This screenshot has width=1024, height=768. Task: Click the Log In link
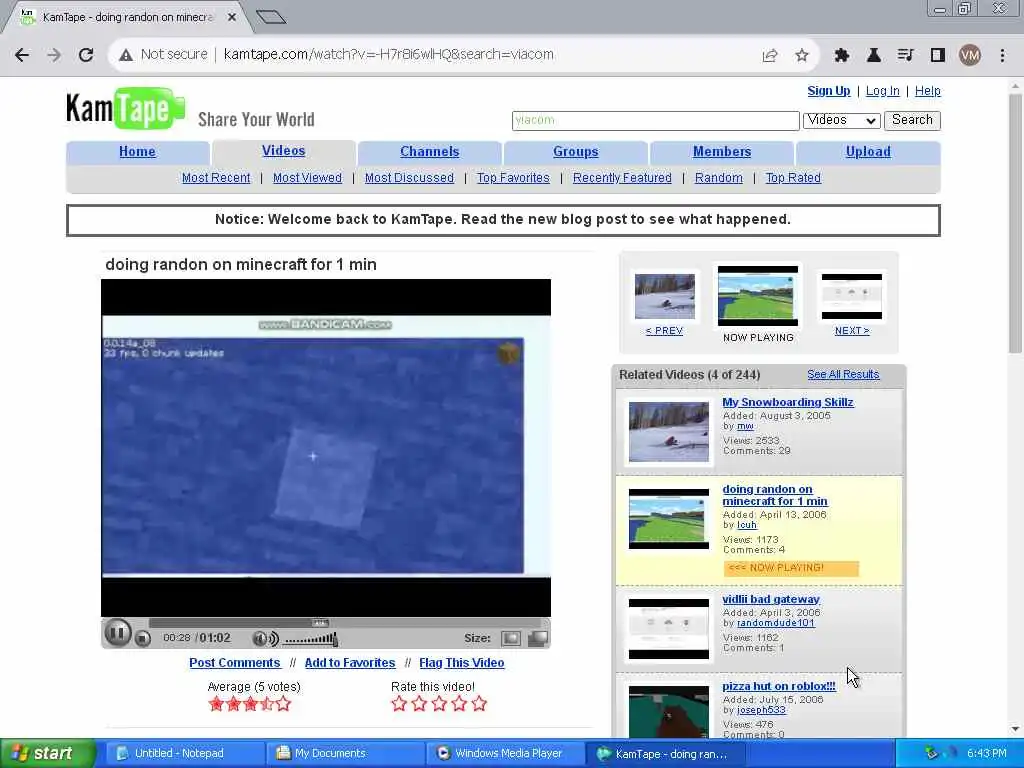pyautogui.click(x=882, y=91)
